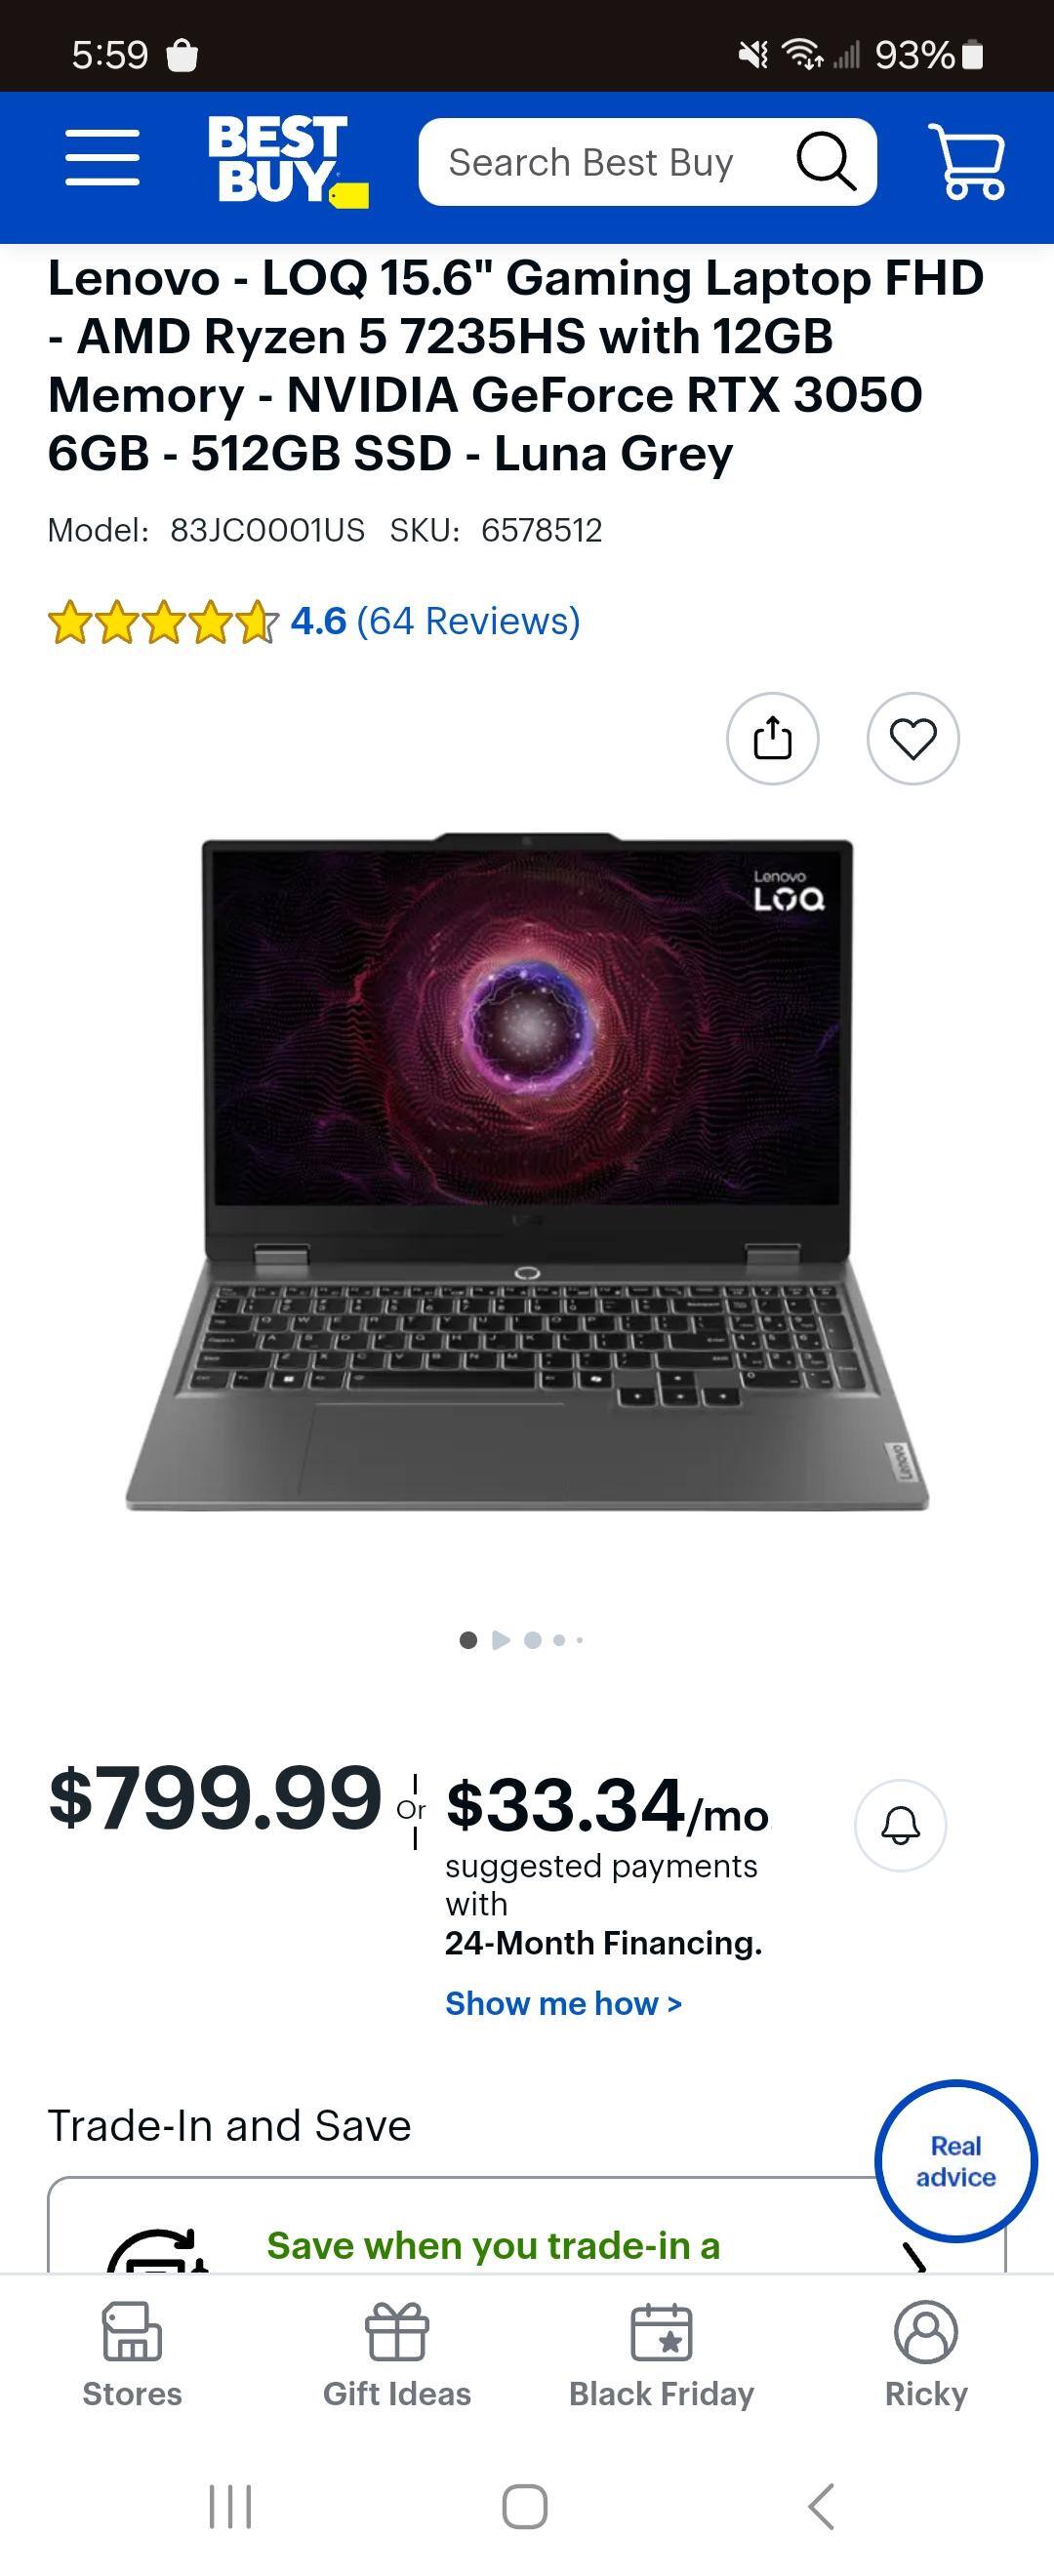The height and width of the screenshot is (2576, 1054).
Task: View the laptop product image
Action: pos(527,1171)
